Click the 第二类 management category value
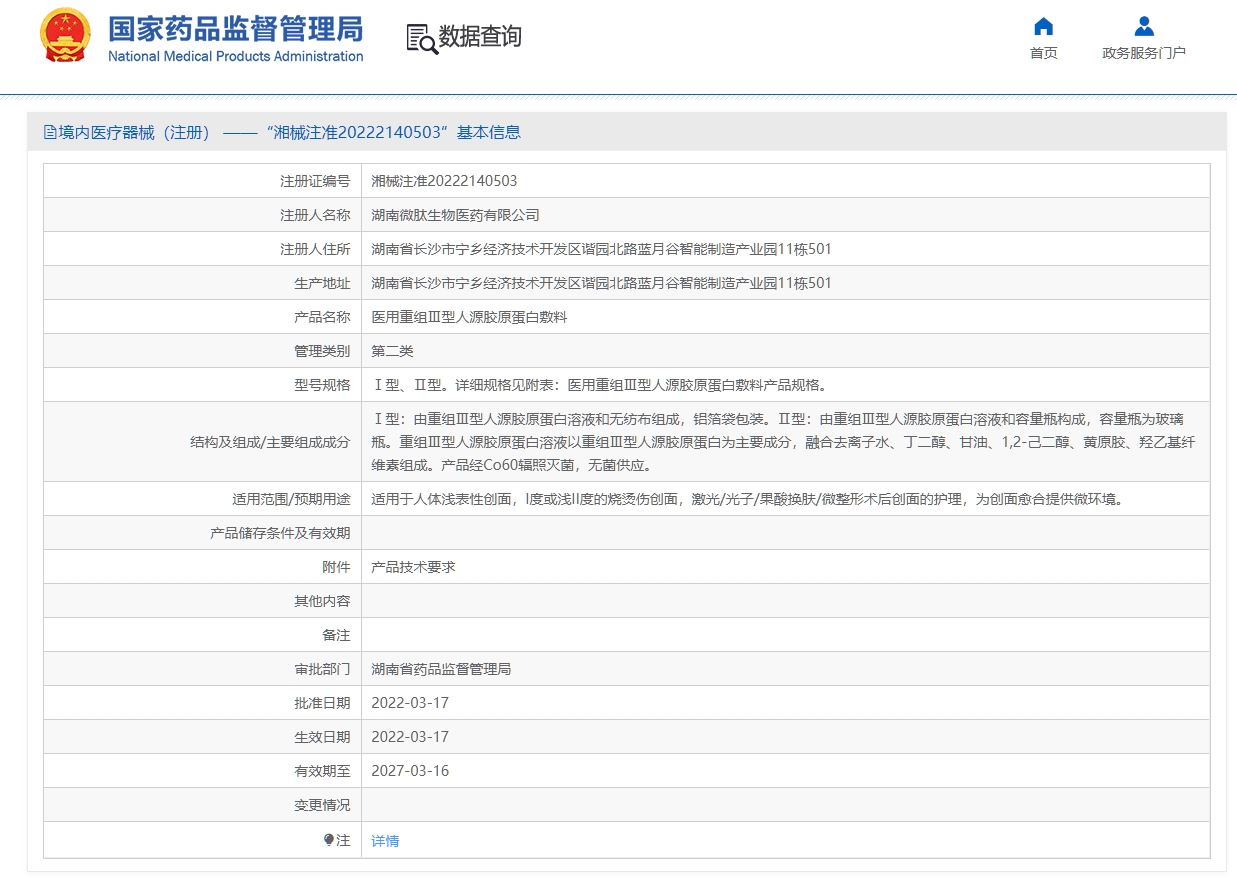 [392, 351]
